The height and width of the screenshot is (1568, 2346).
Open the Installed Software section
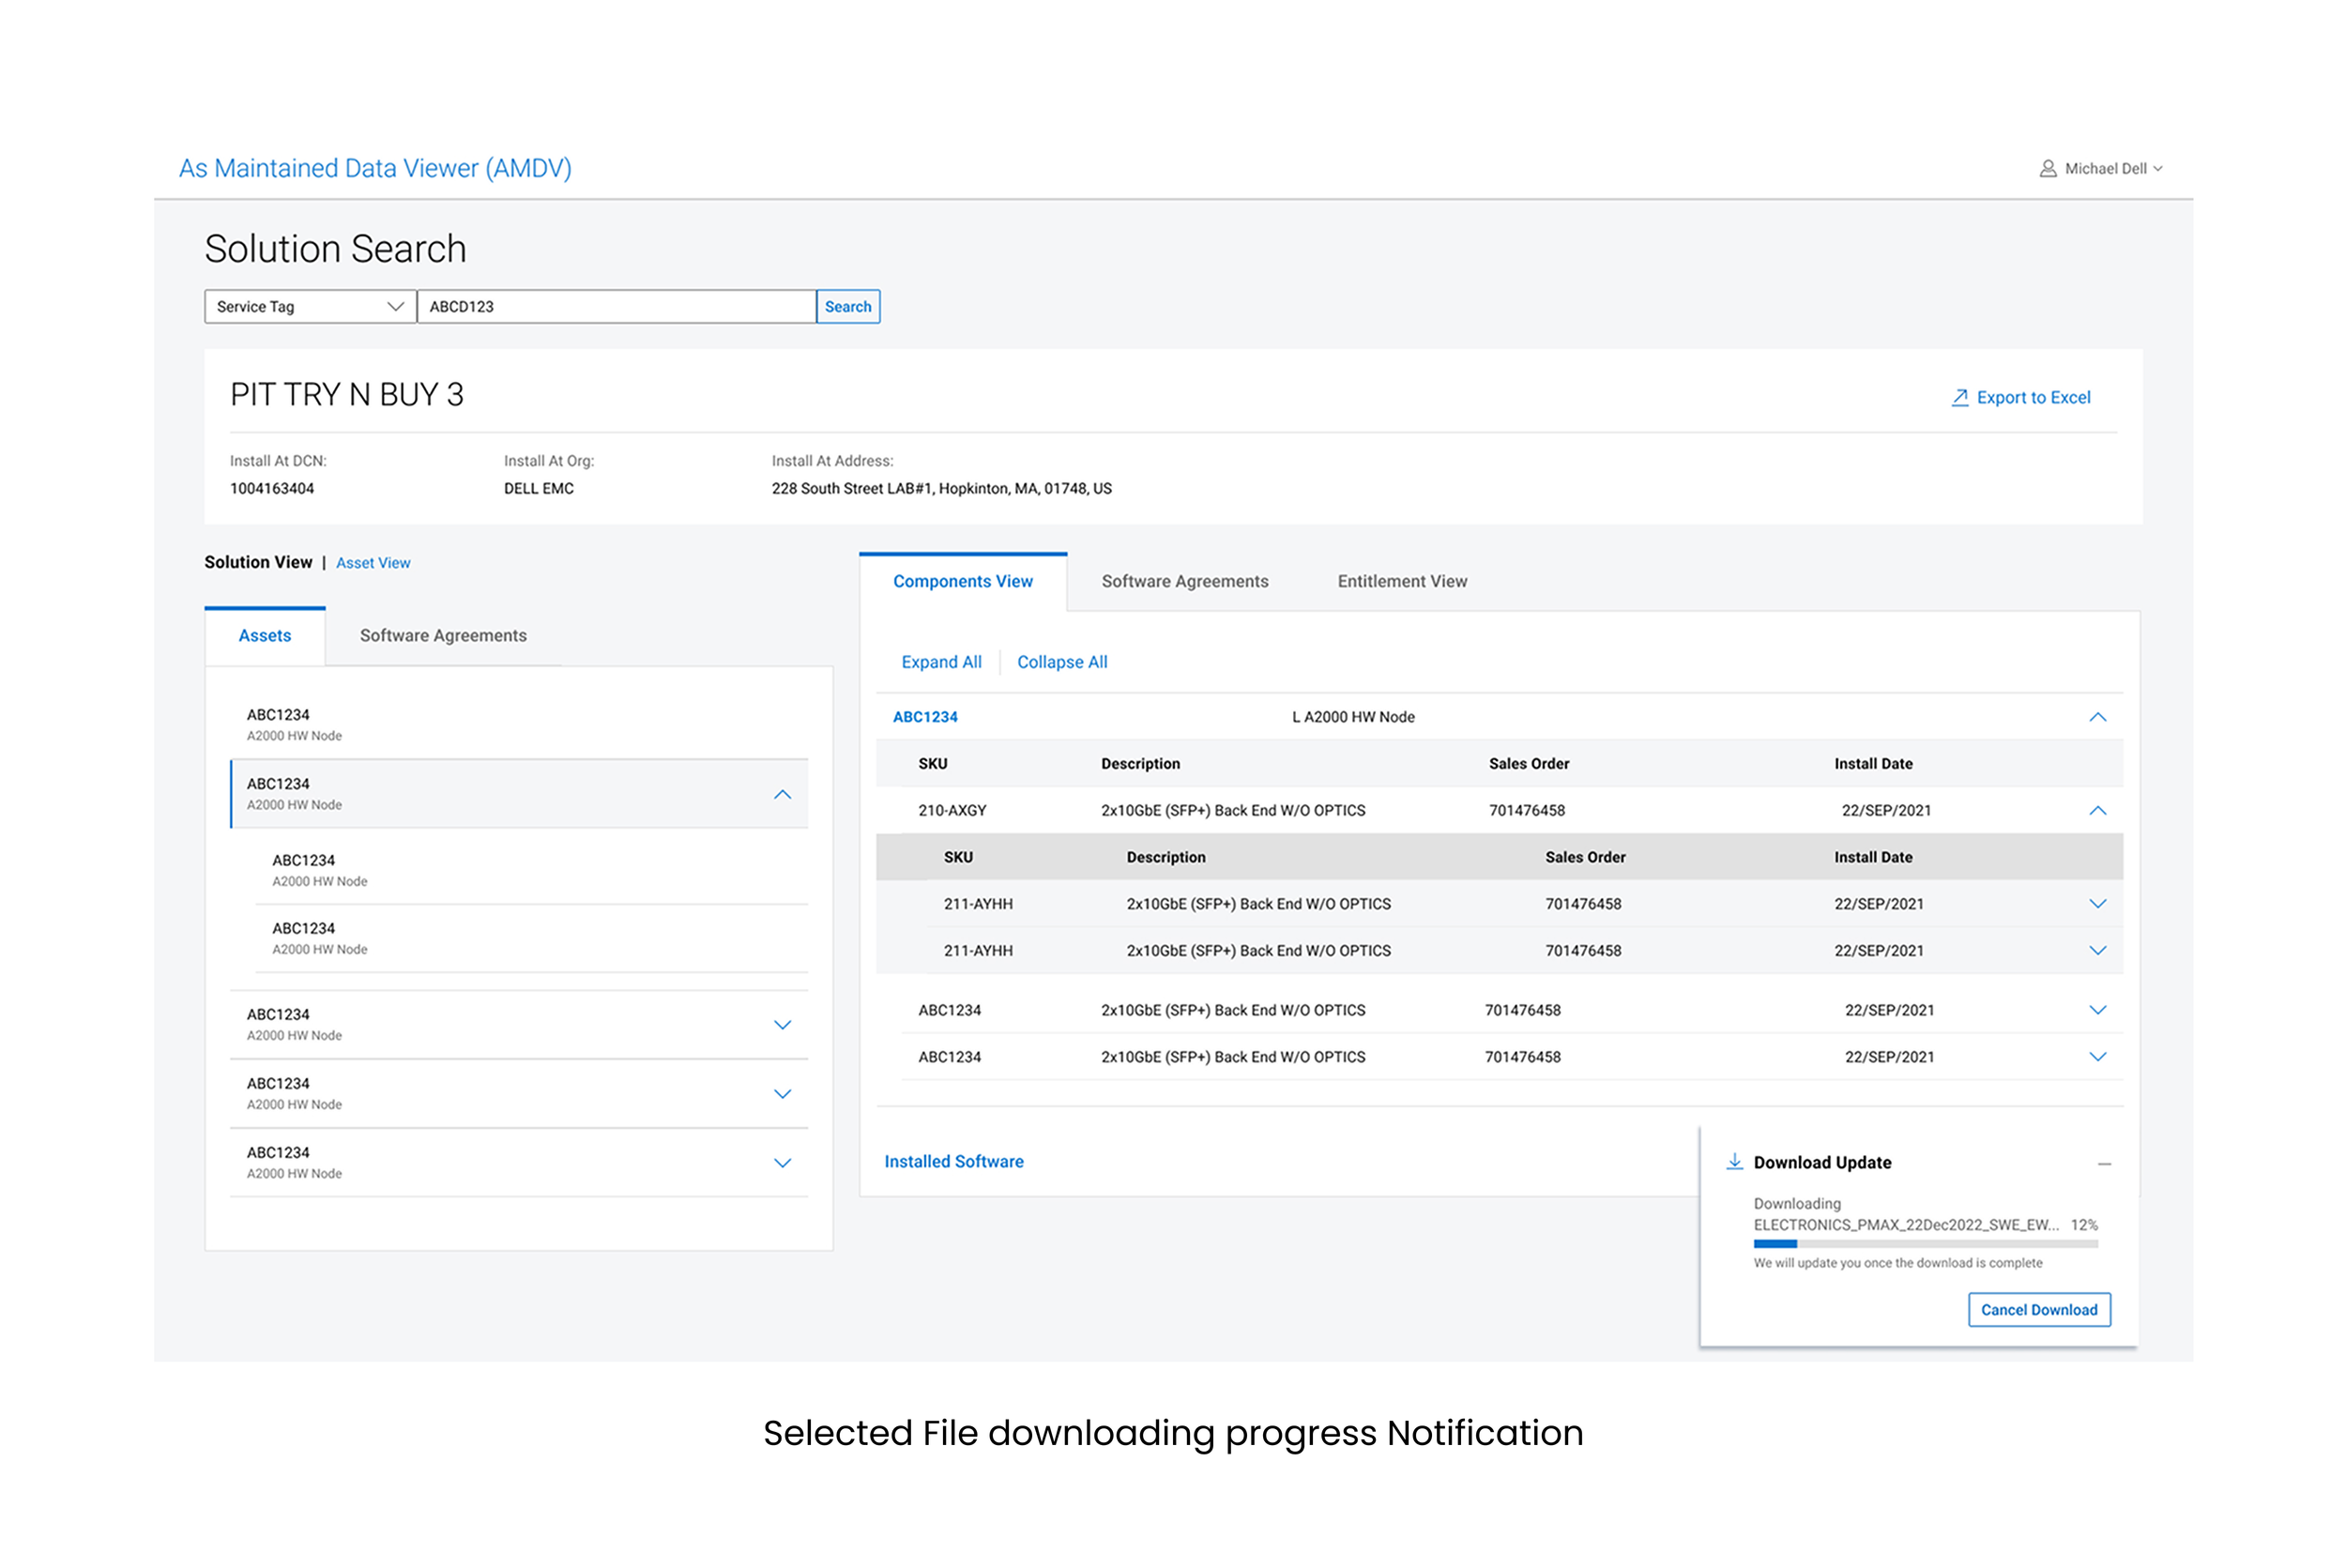(954, 1162)
